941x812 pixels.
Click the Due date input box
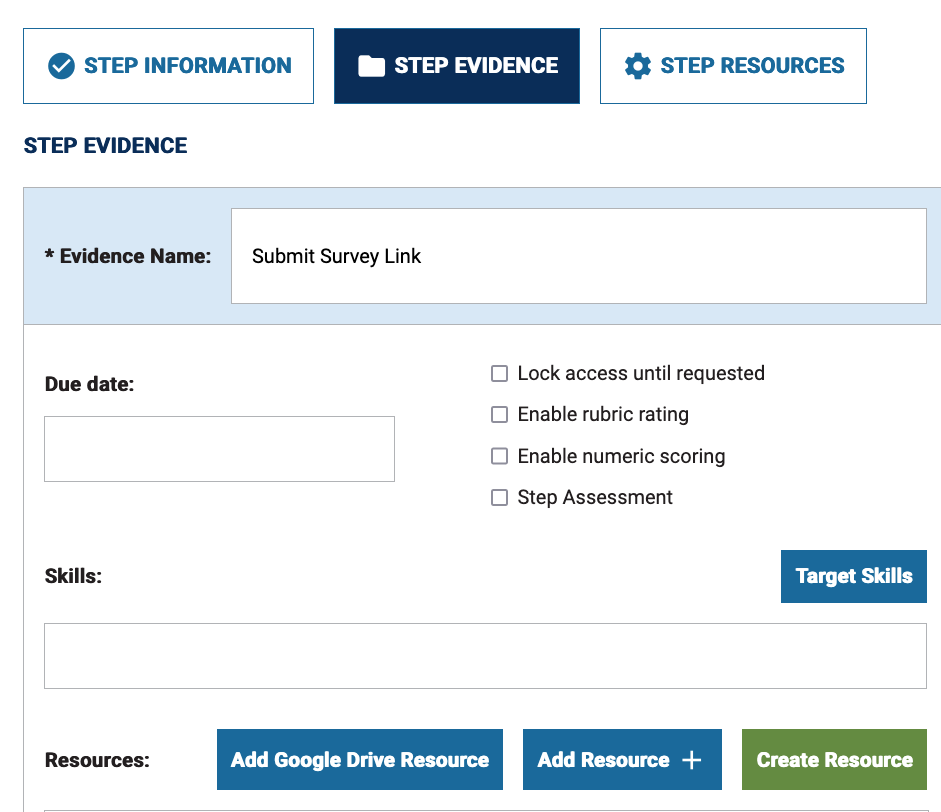point(220,449)
